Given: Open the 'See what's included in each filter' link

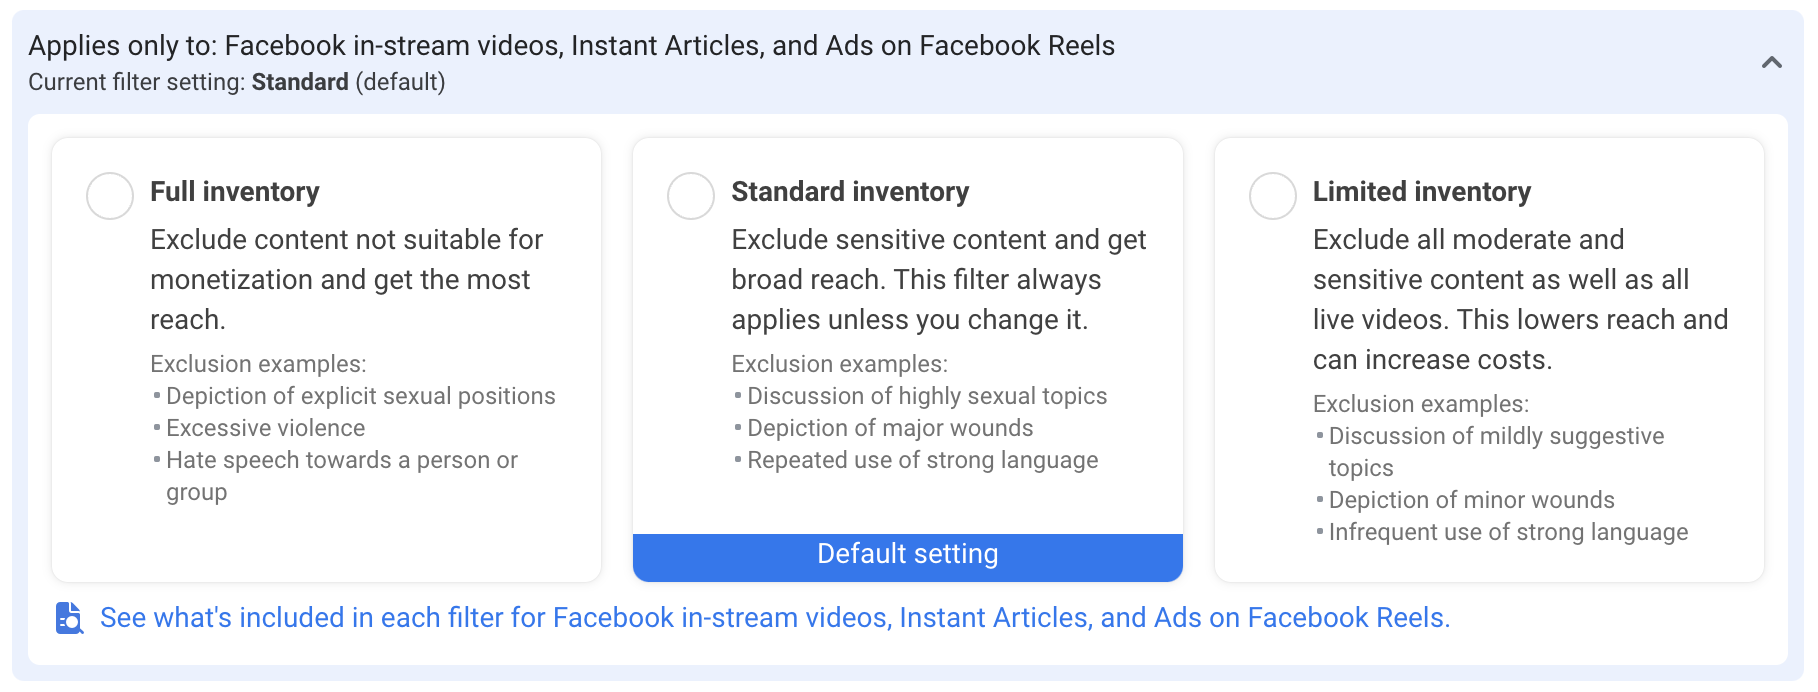Looking at the screenshot, I should (775, 618).
